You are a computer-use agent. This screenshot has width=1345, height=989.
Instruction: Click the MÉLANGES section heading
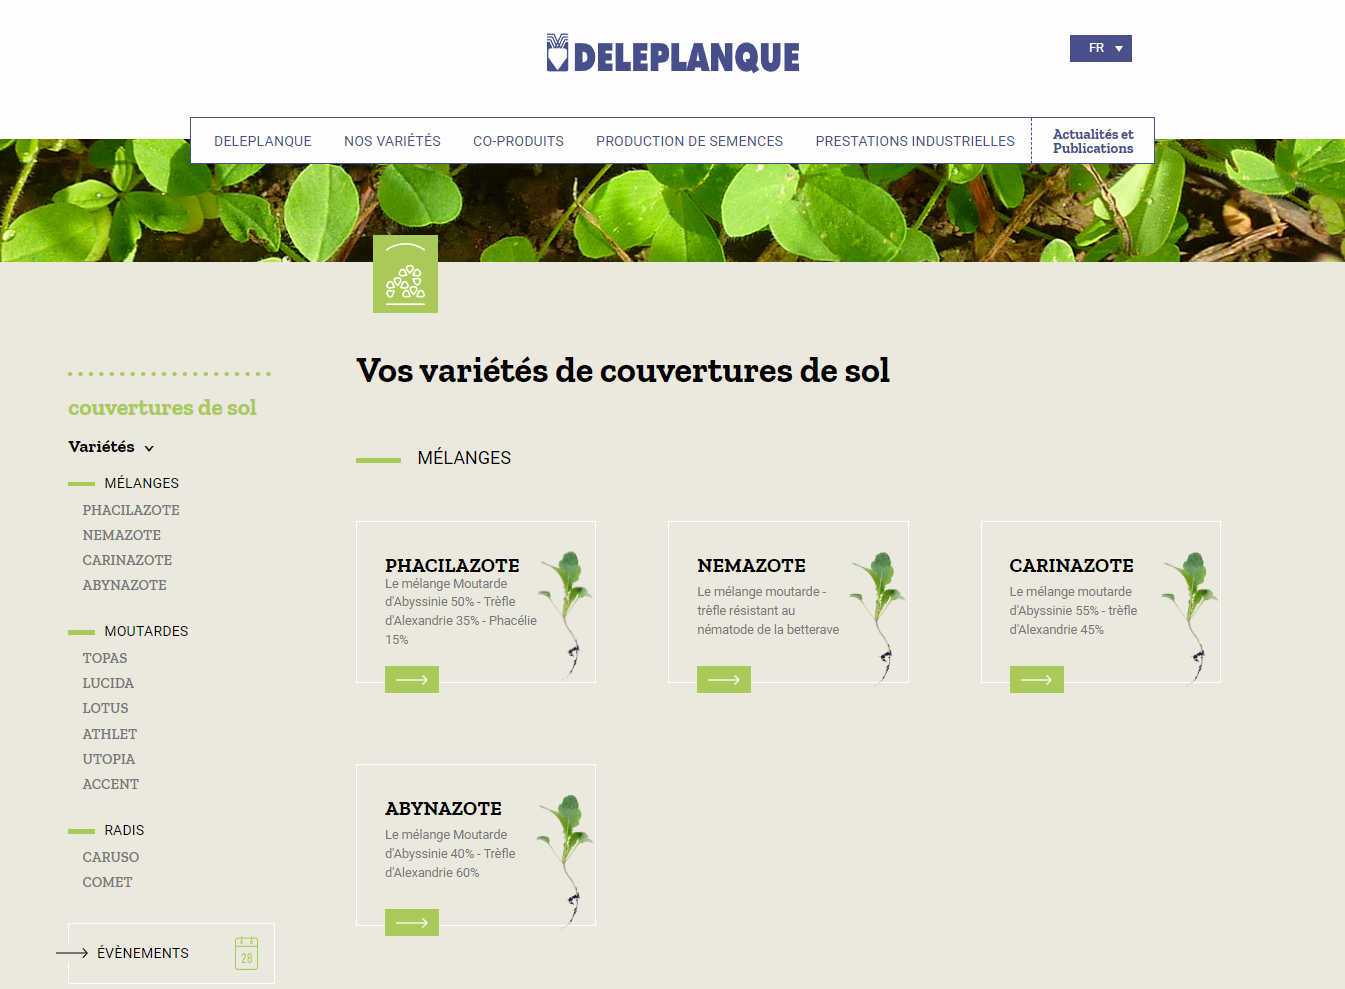pyautogui.click(x=464, y=458)
